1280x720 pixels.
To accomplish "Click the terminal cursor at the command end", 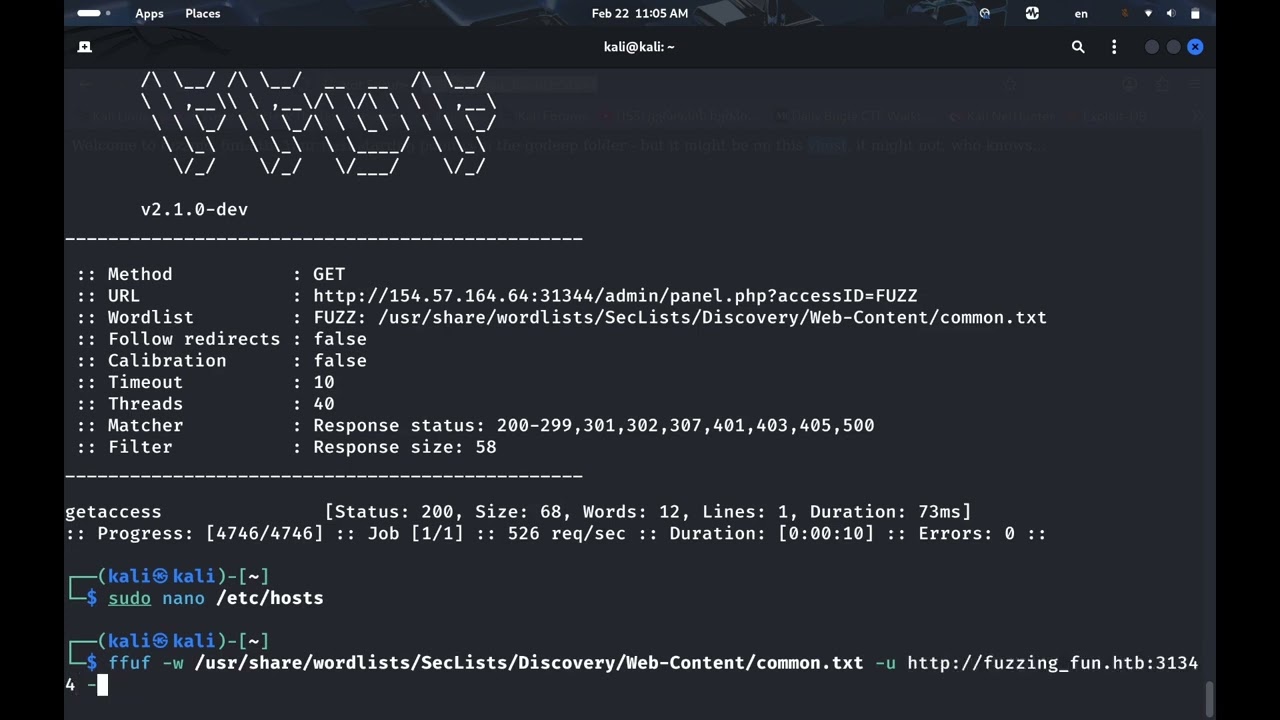I will [102, 685].
